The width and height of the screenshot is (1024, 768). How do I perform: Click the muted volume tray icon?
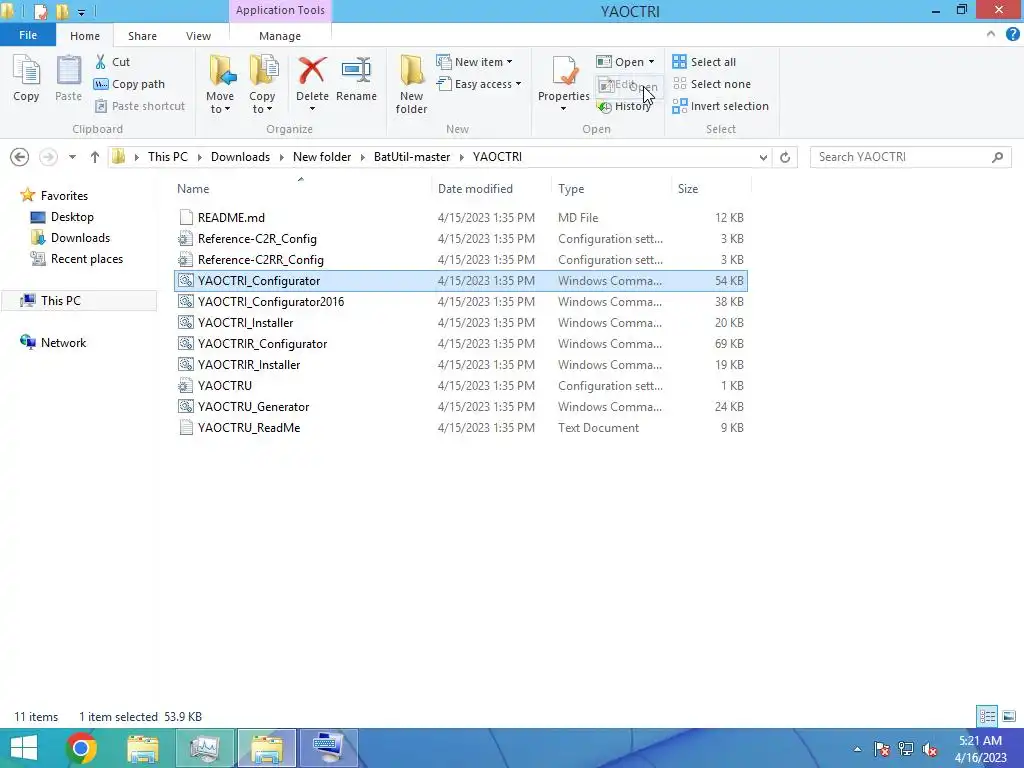[x=930, y=748]
